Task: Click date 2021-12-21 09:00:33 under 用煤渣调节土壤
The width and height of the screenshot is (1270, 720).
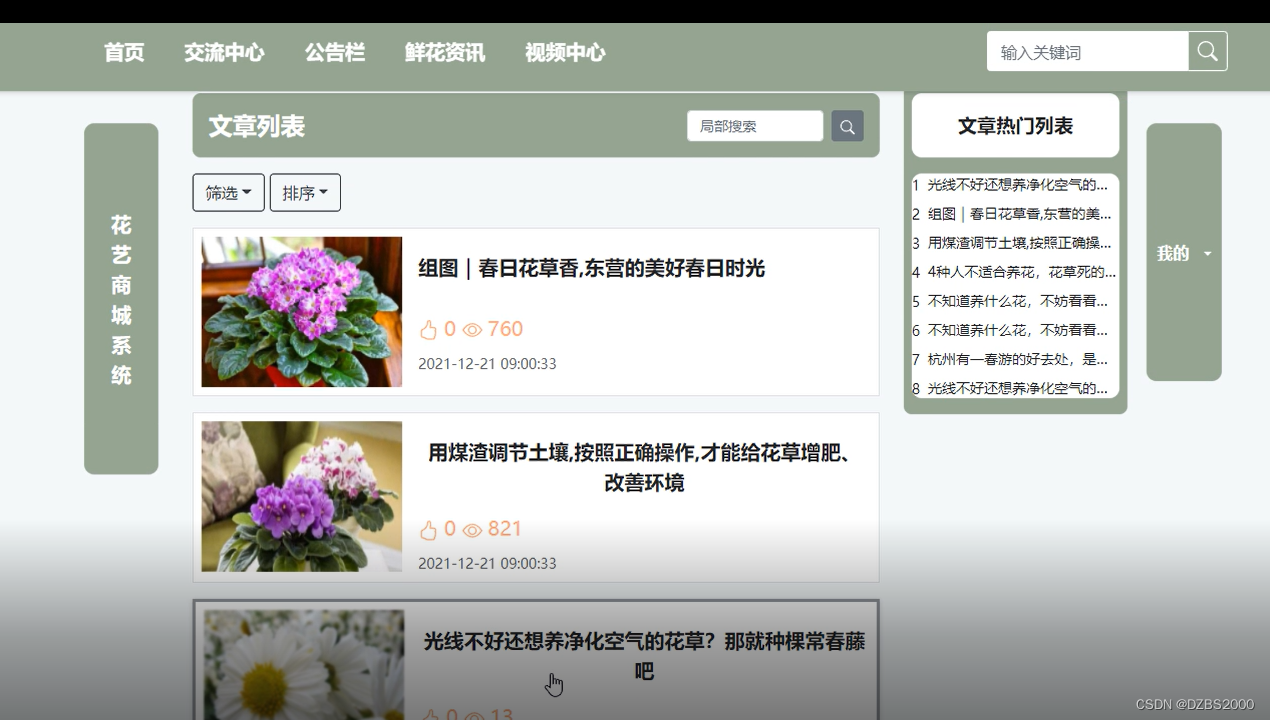Action: pos(487,564)
